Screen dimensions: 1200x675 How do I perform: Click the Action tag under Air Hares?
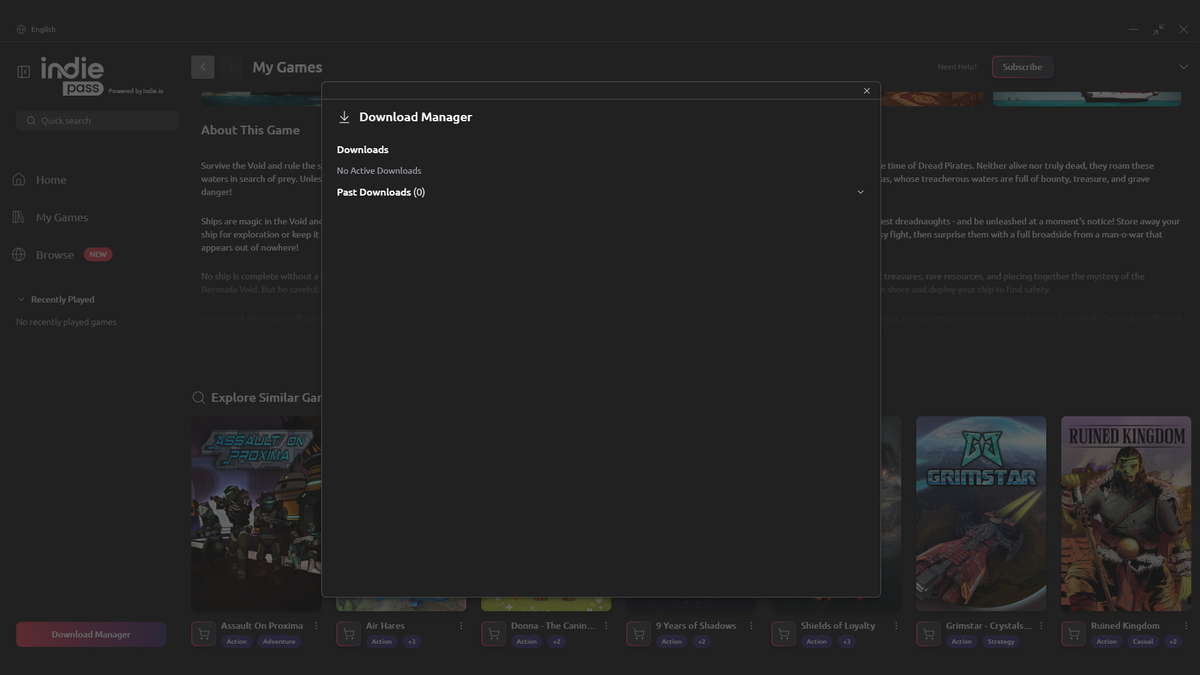[x=382, y=642]
